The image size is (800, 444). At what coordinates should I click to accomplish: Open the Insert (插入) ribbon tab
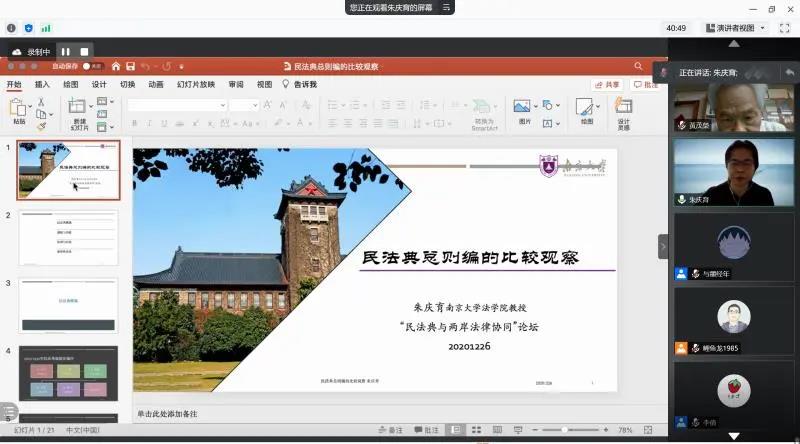click(x=42, y=85)
